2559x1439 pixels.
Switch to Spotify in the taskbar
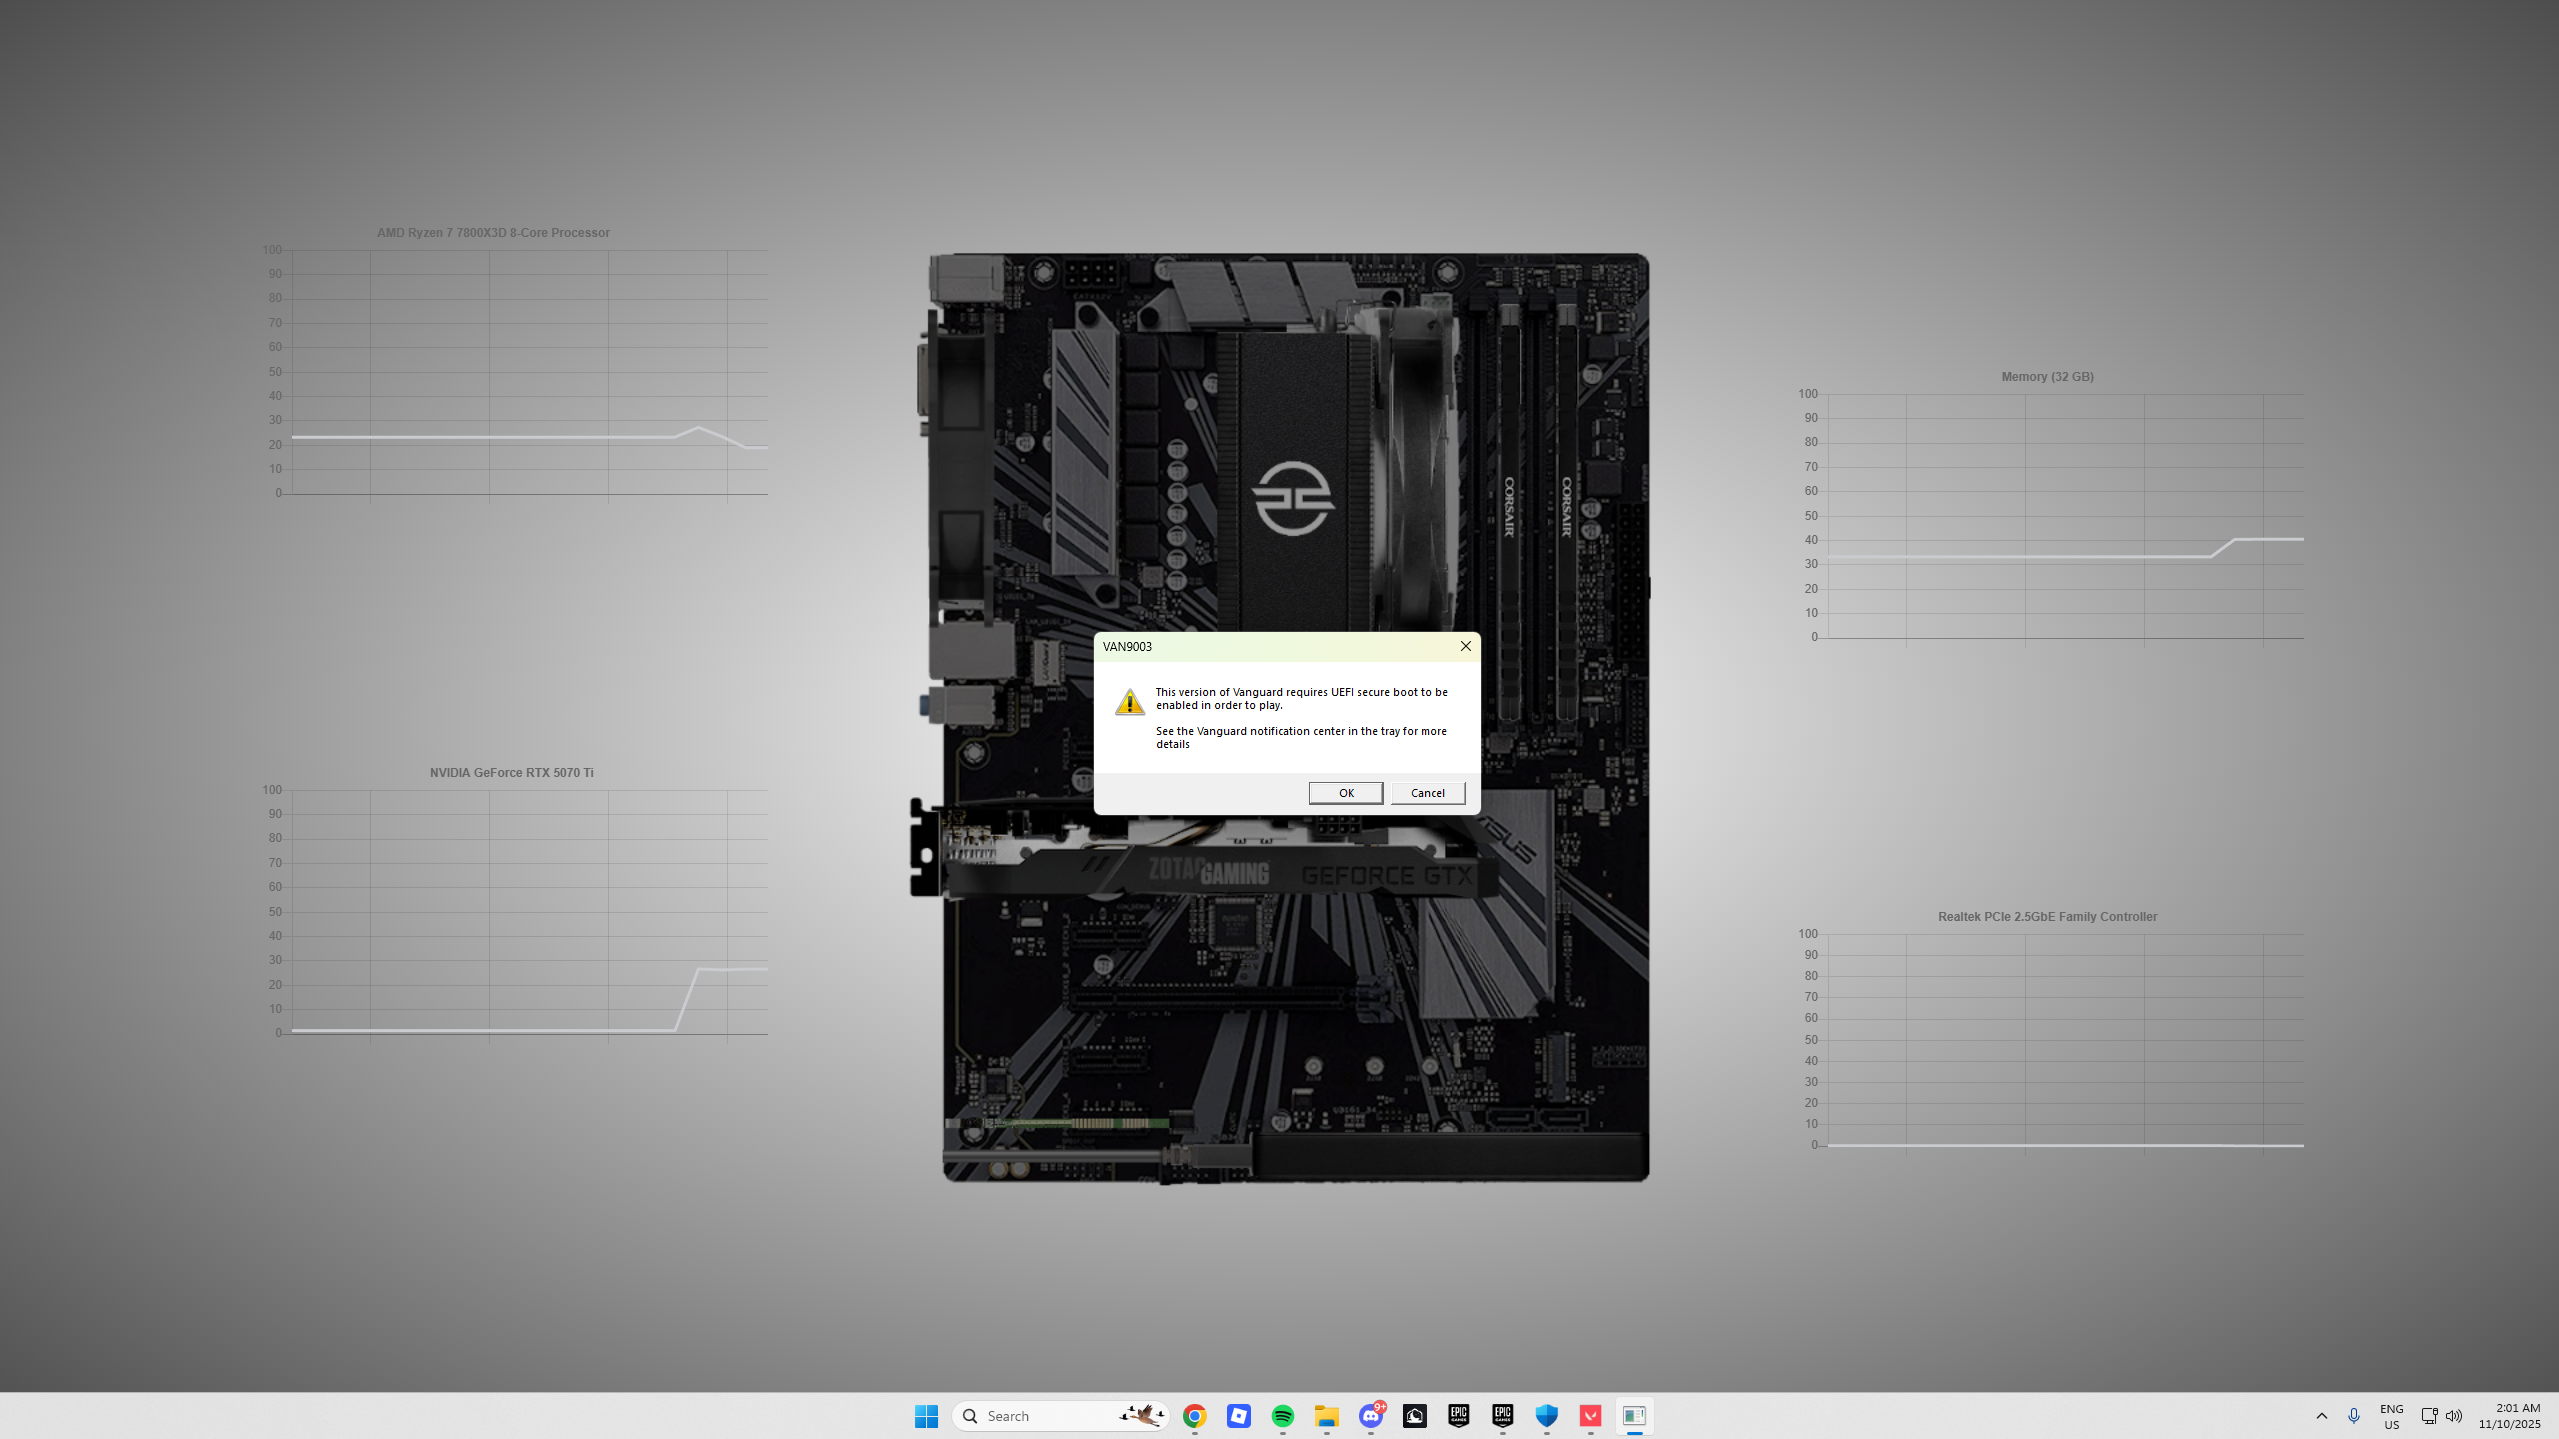(1282, 1416)
